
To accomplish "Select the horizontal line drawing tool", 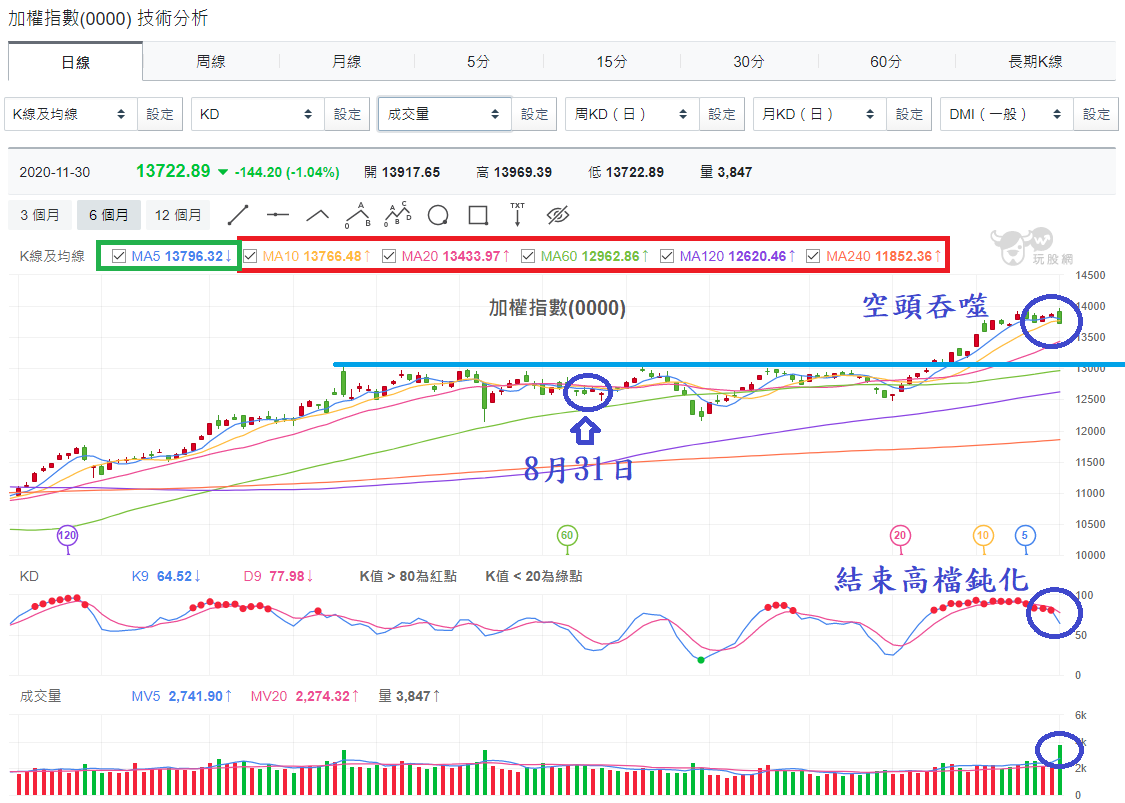I will point(277,215).
